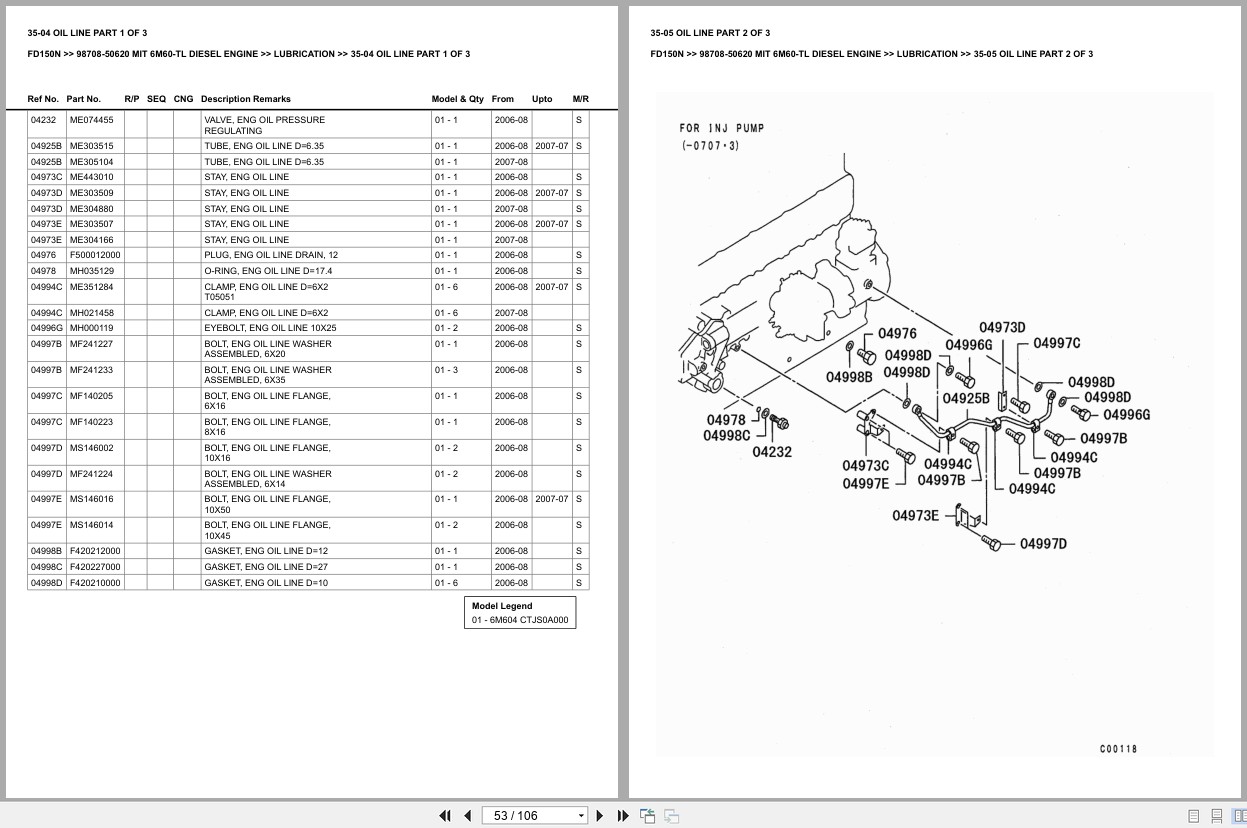Click label 04976 in the diagram

pyautogui.click(x=897, y=334)
